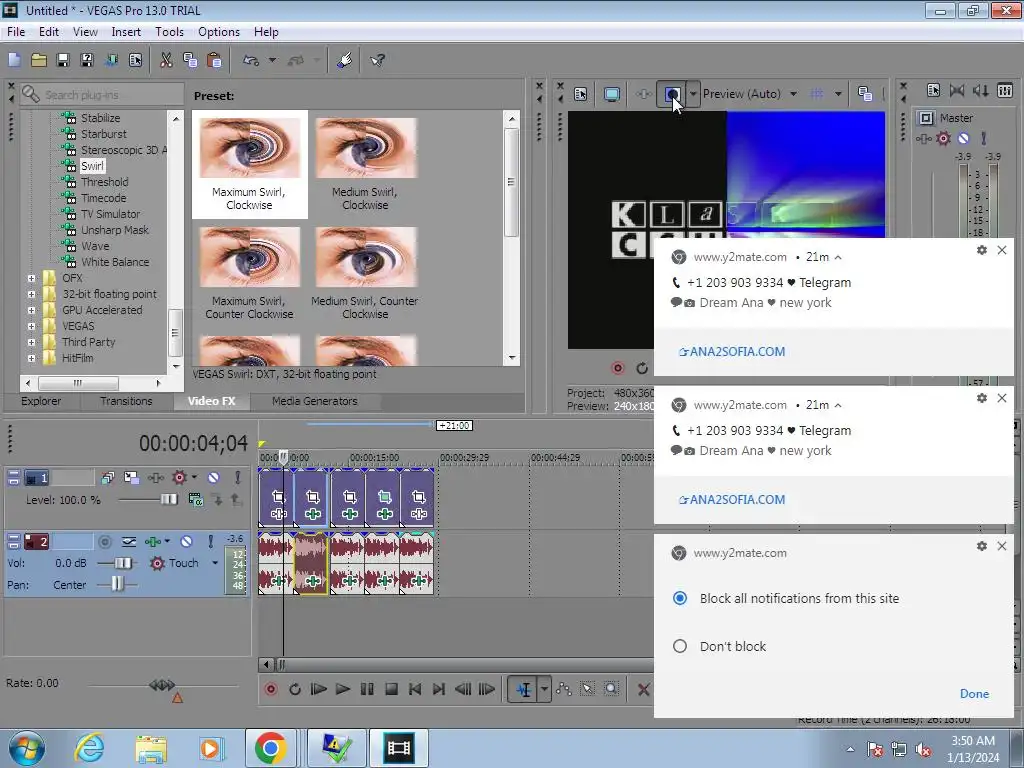The width and height of the screenshot is (1024, 768).
Task: Expand the 32-bit floating point folder
Action: click(x=31, y=294)
